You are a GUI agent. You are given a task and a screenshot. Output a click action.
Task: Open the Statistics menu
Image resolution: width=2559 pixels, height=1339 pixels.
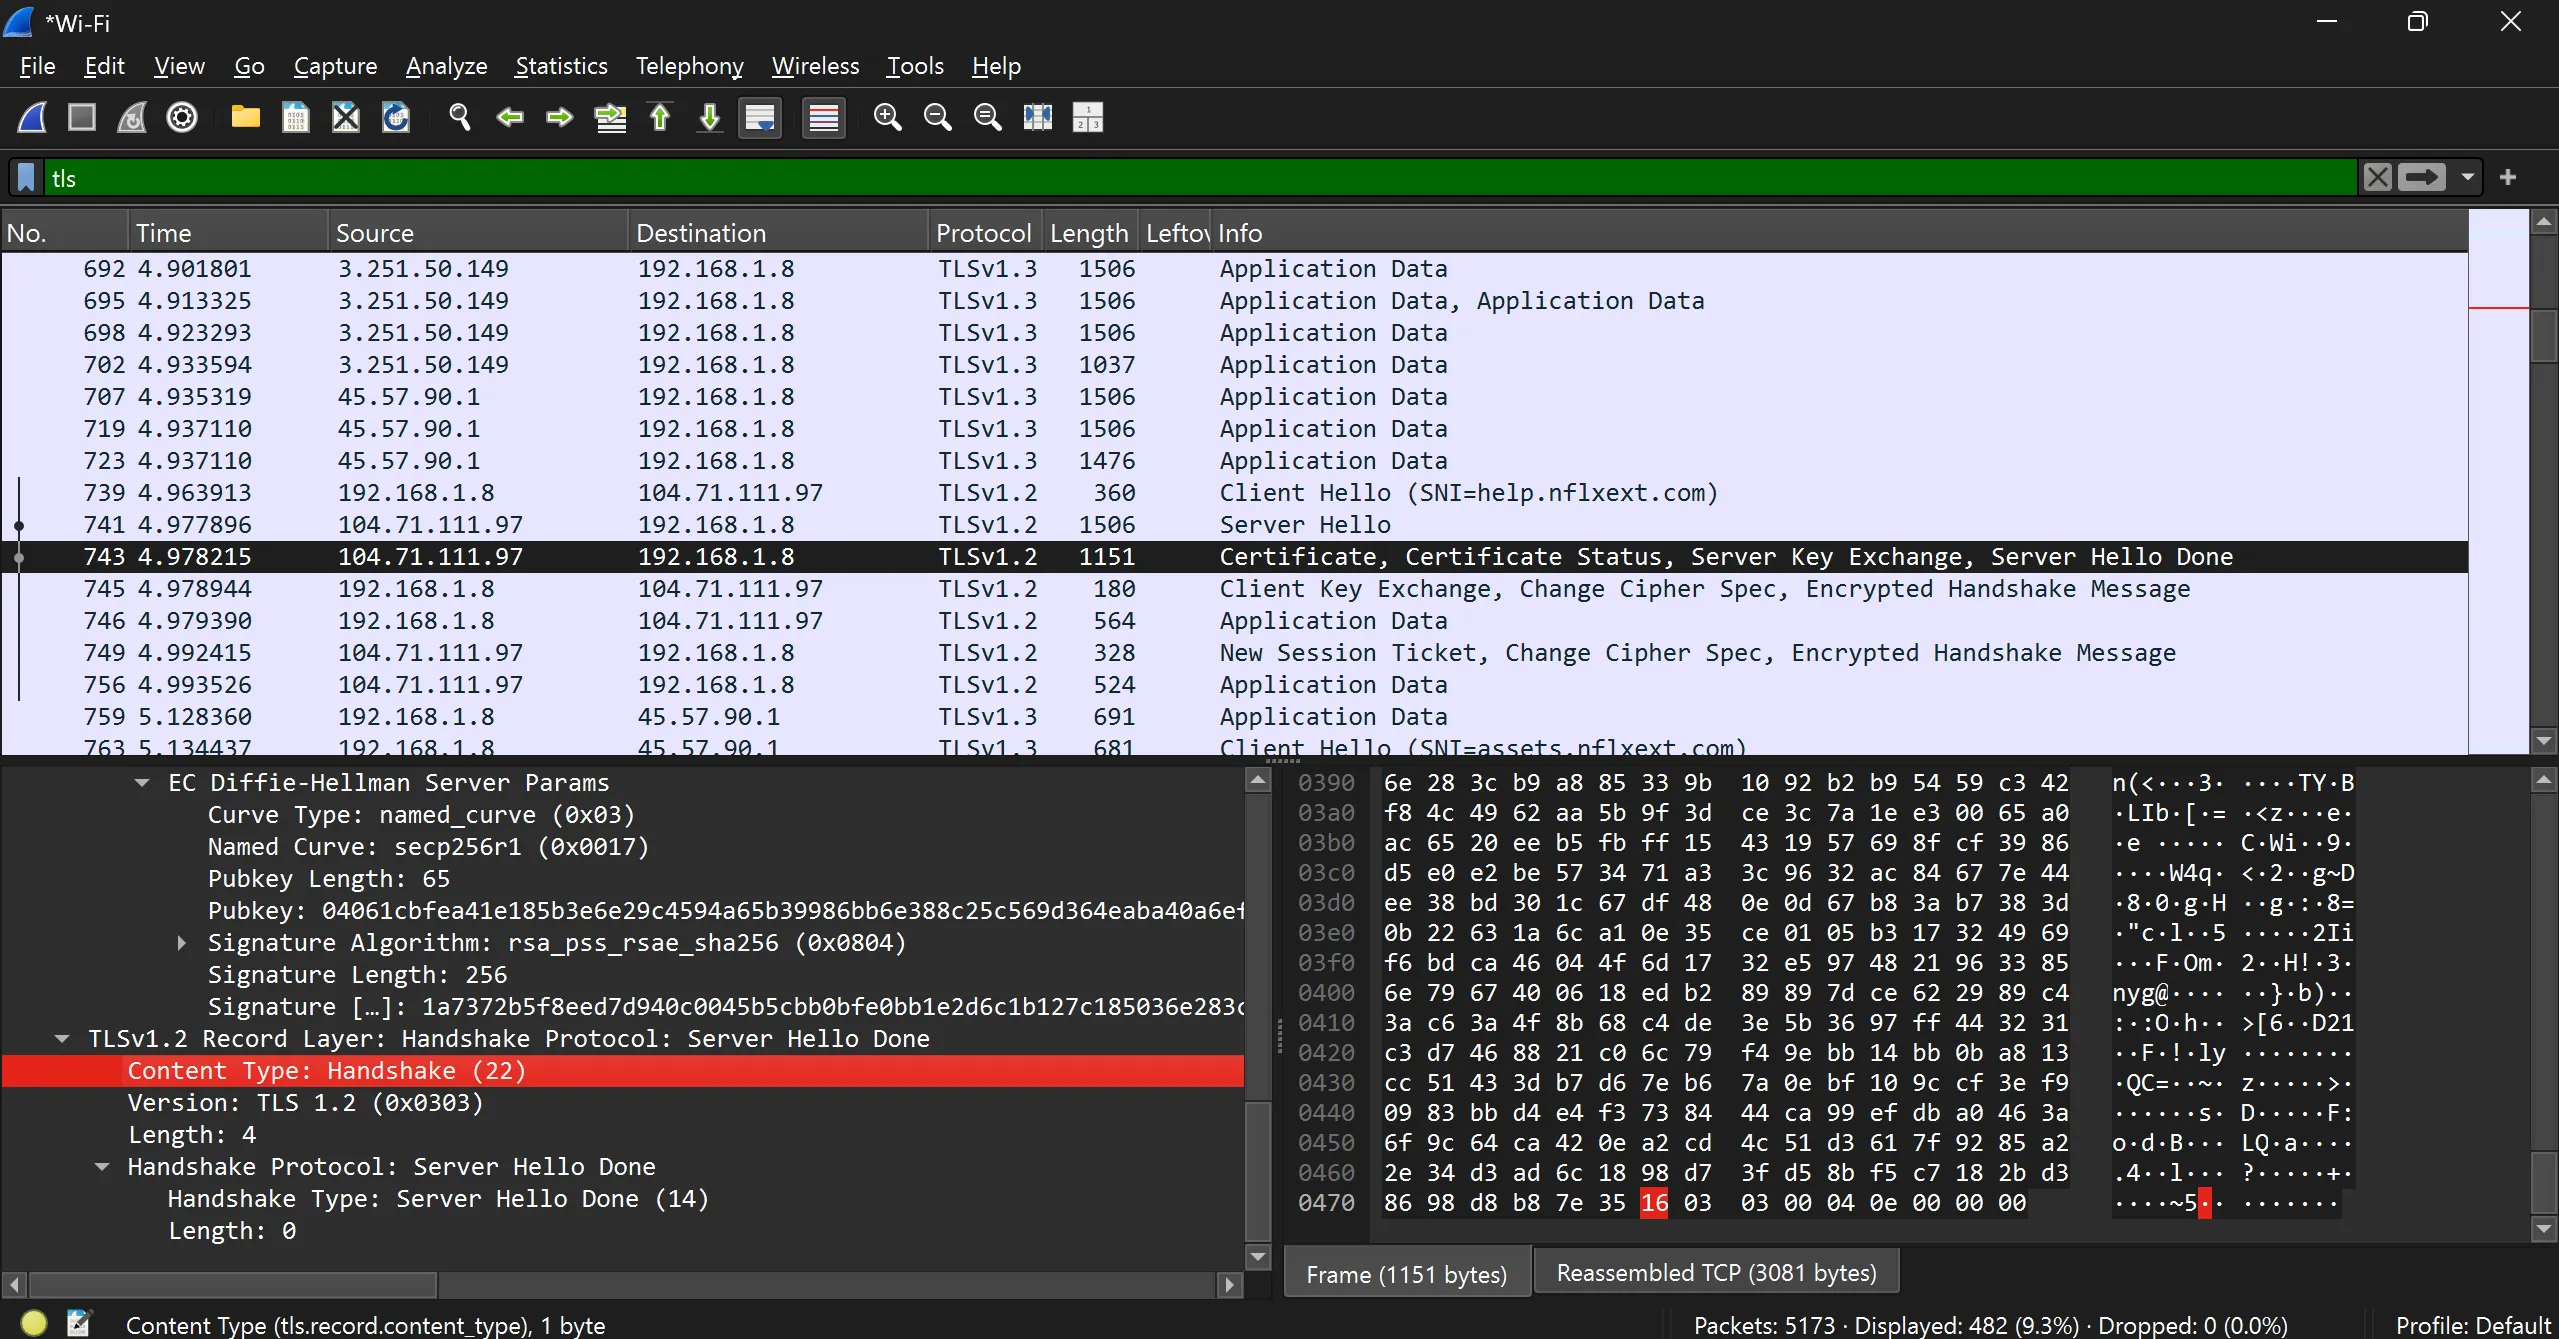pos(561,66)
